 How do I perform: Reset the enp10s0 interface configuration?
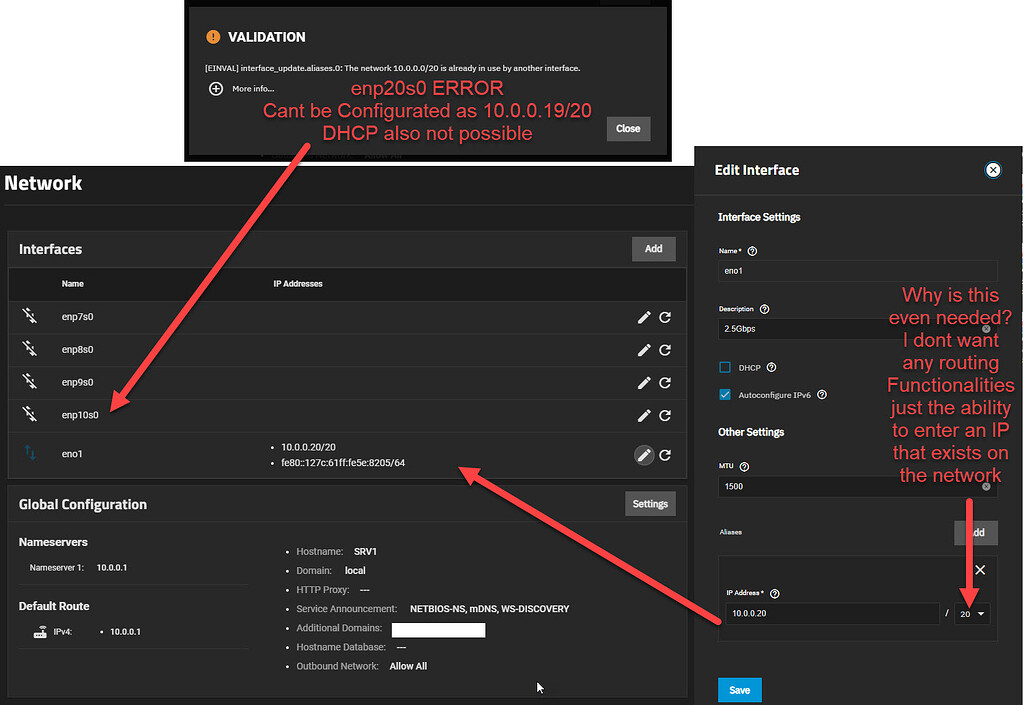tap(665, 415)
